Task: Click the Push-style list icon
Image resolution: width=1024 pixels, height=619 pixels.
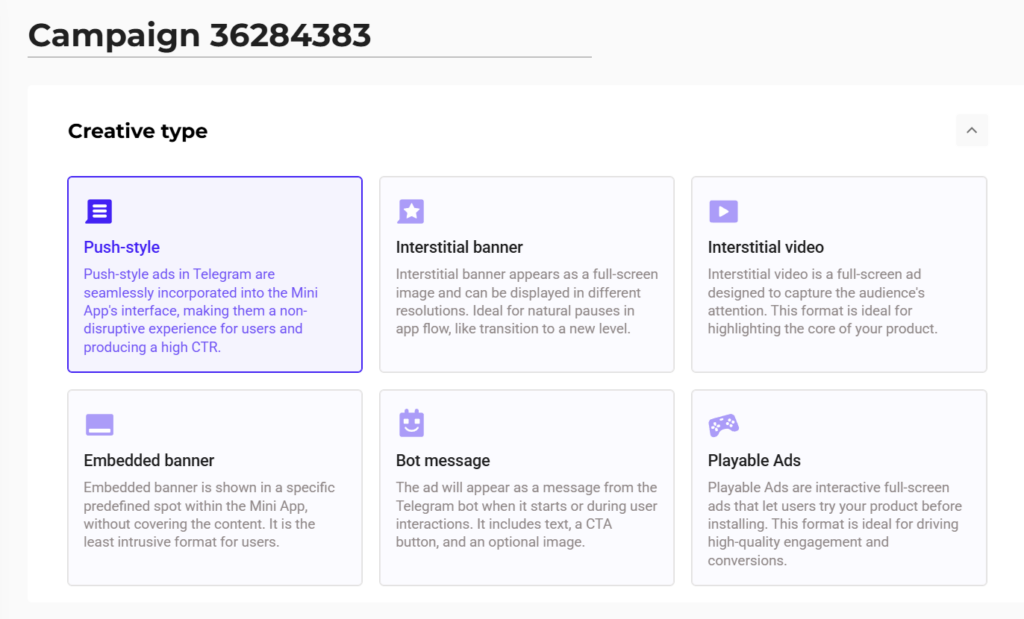Action: pos(99,211)
